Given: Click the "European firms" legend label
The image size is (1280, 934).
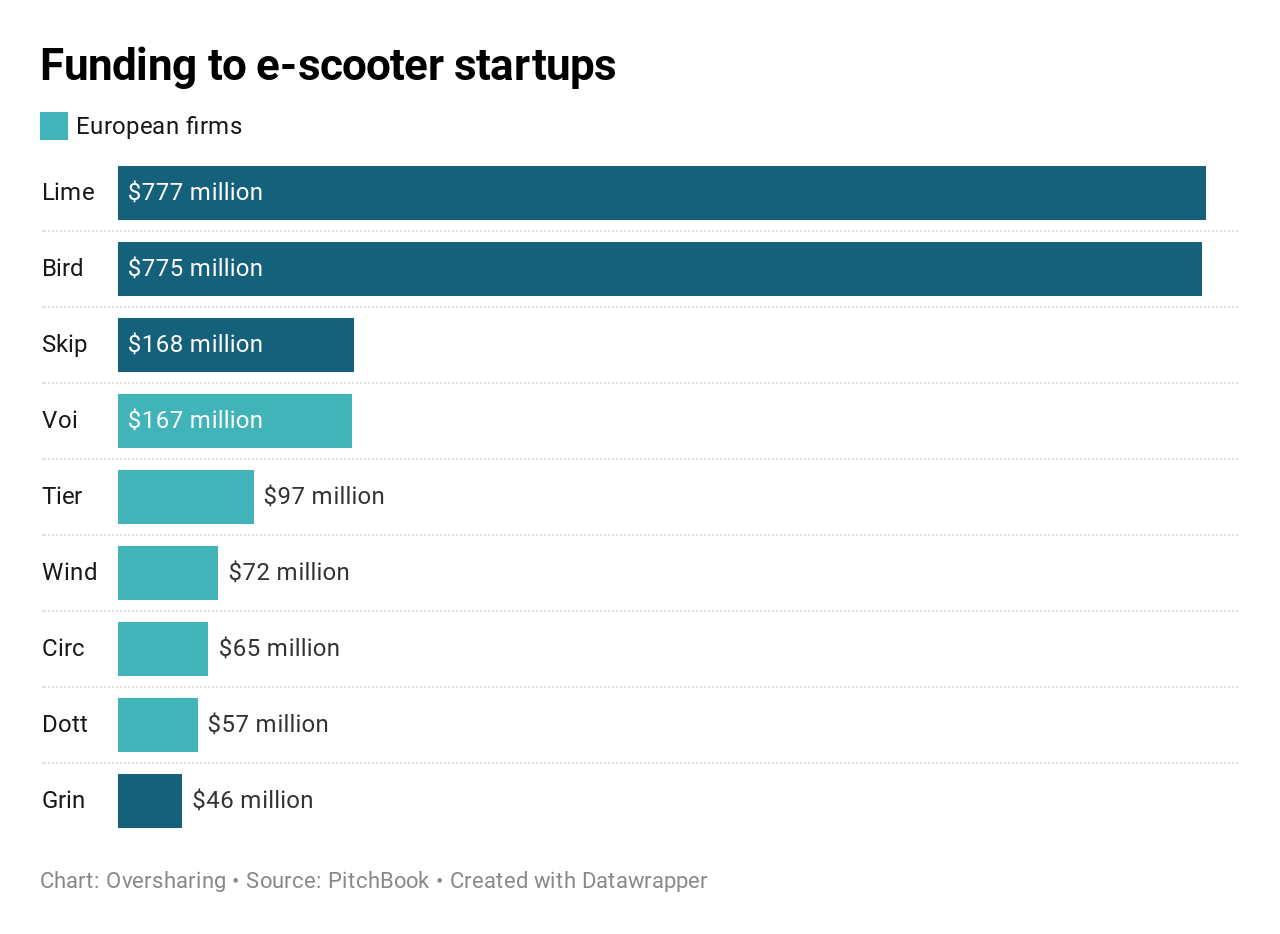Looking at the screenshot, I should click(159, 126).
